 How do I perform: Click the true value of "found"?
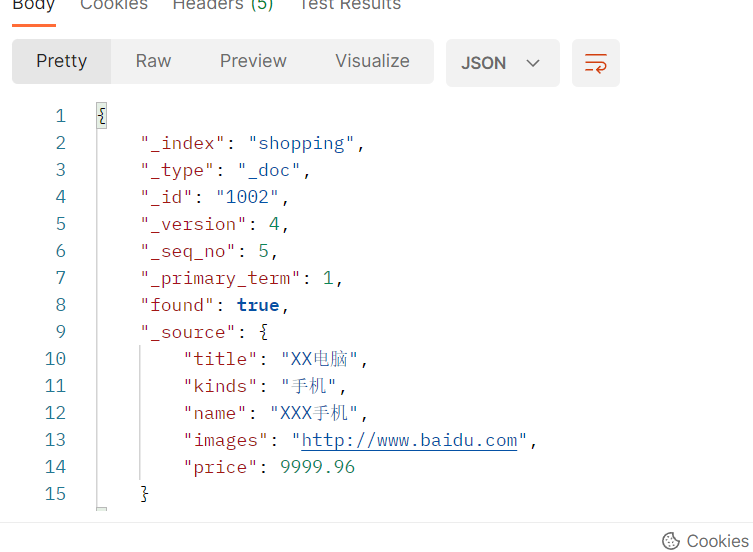click(258, 305)
